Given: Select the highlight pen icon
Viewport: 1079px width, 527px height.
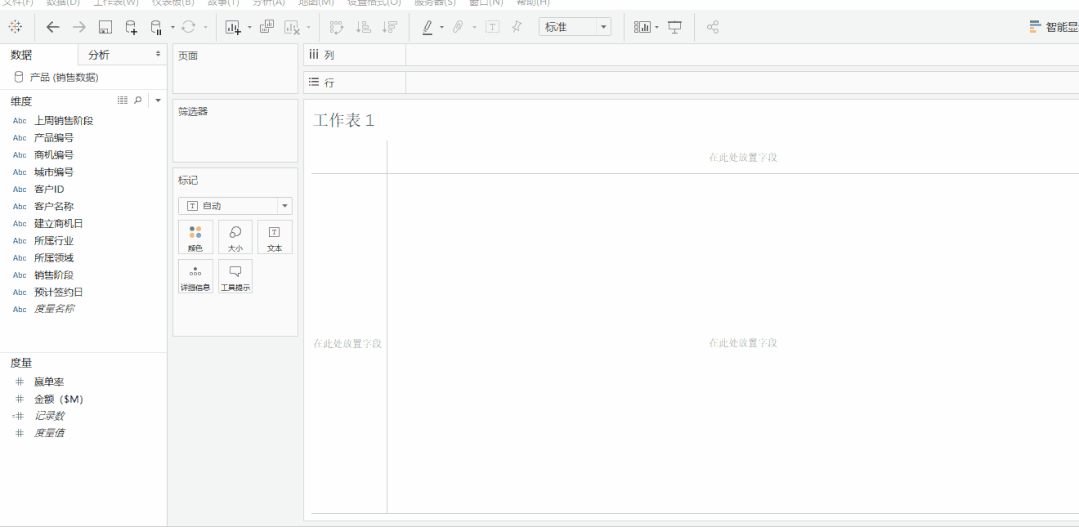Looking at the screenshot, I should pos(427,28).
